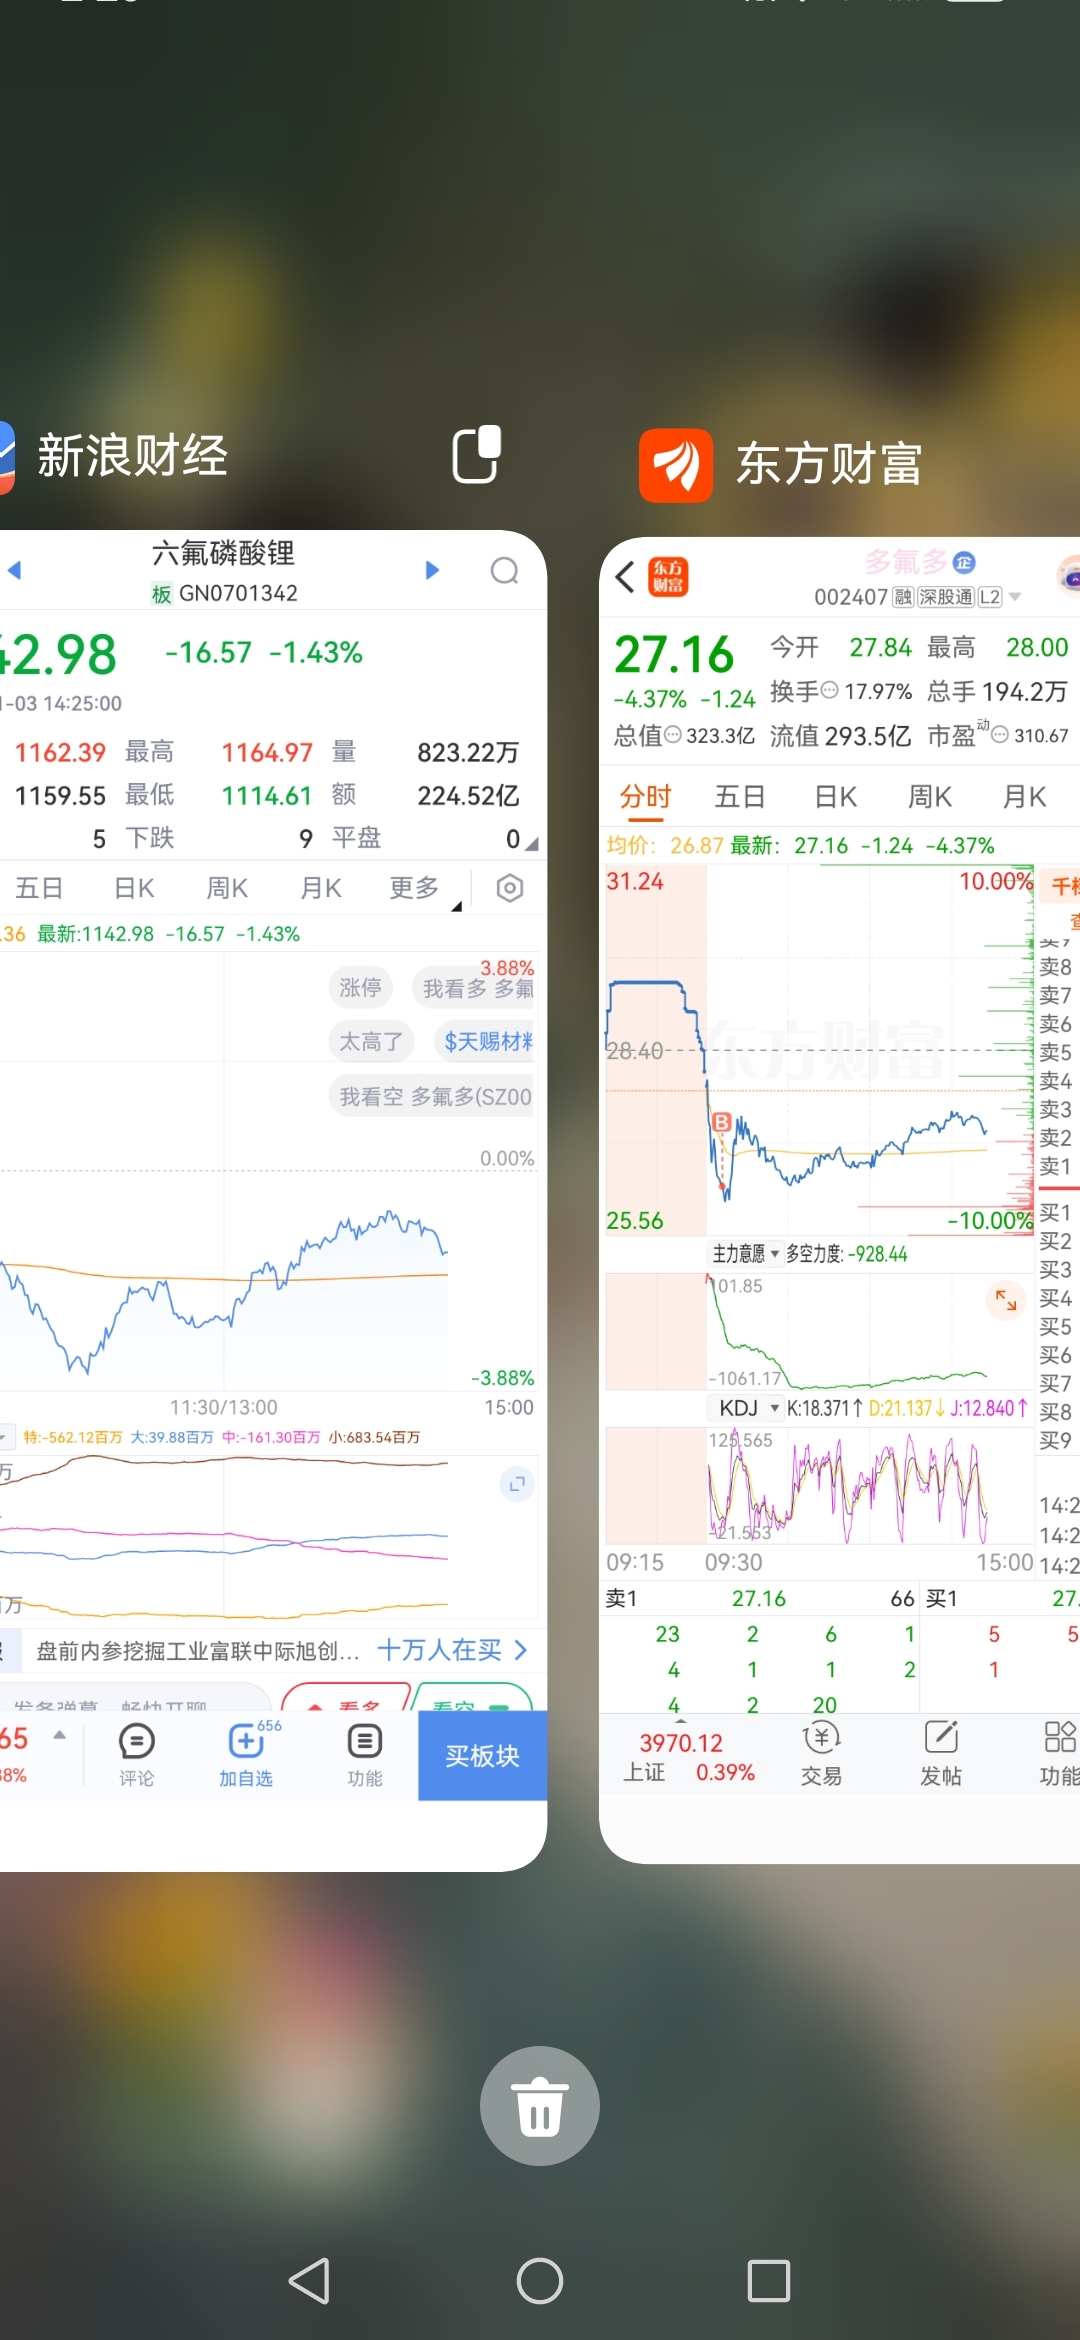This screenshot has height=2340, width=1080.
Task: Tap fullscreen expand icon on 东方财富 chart
Action: click(x=1005, y=1300)
